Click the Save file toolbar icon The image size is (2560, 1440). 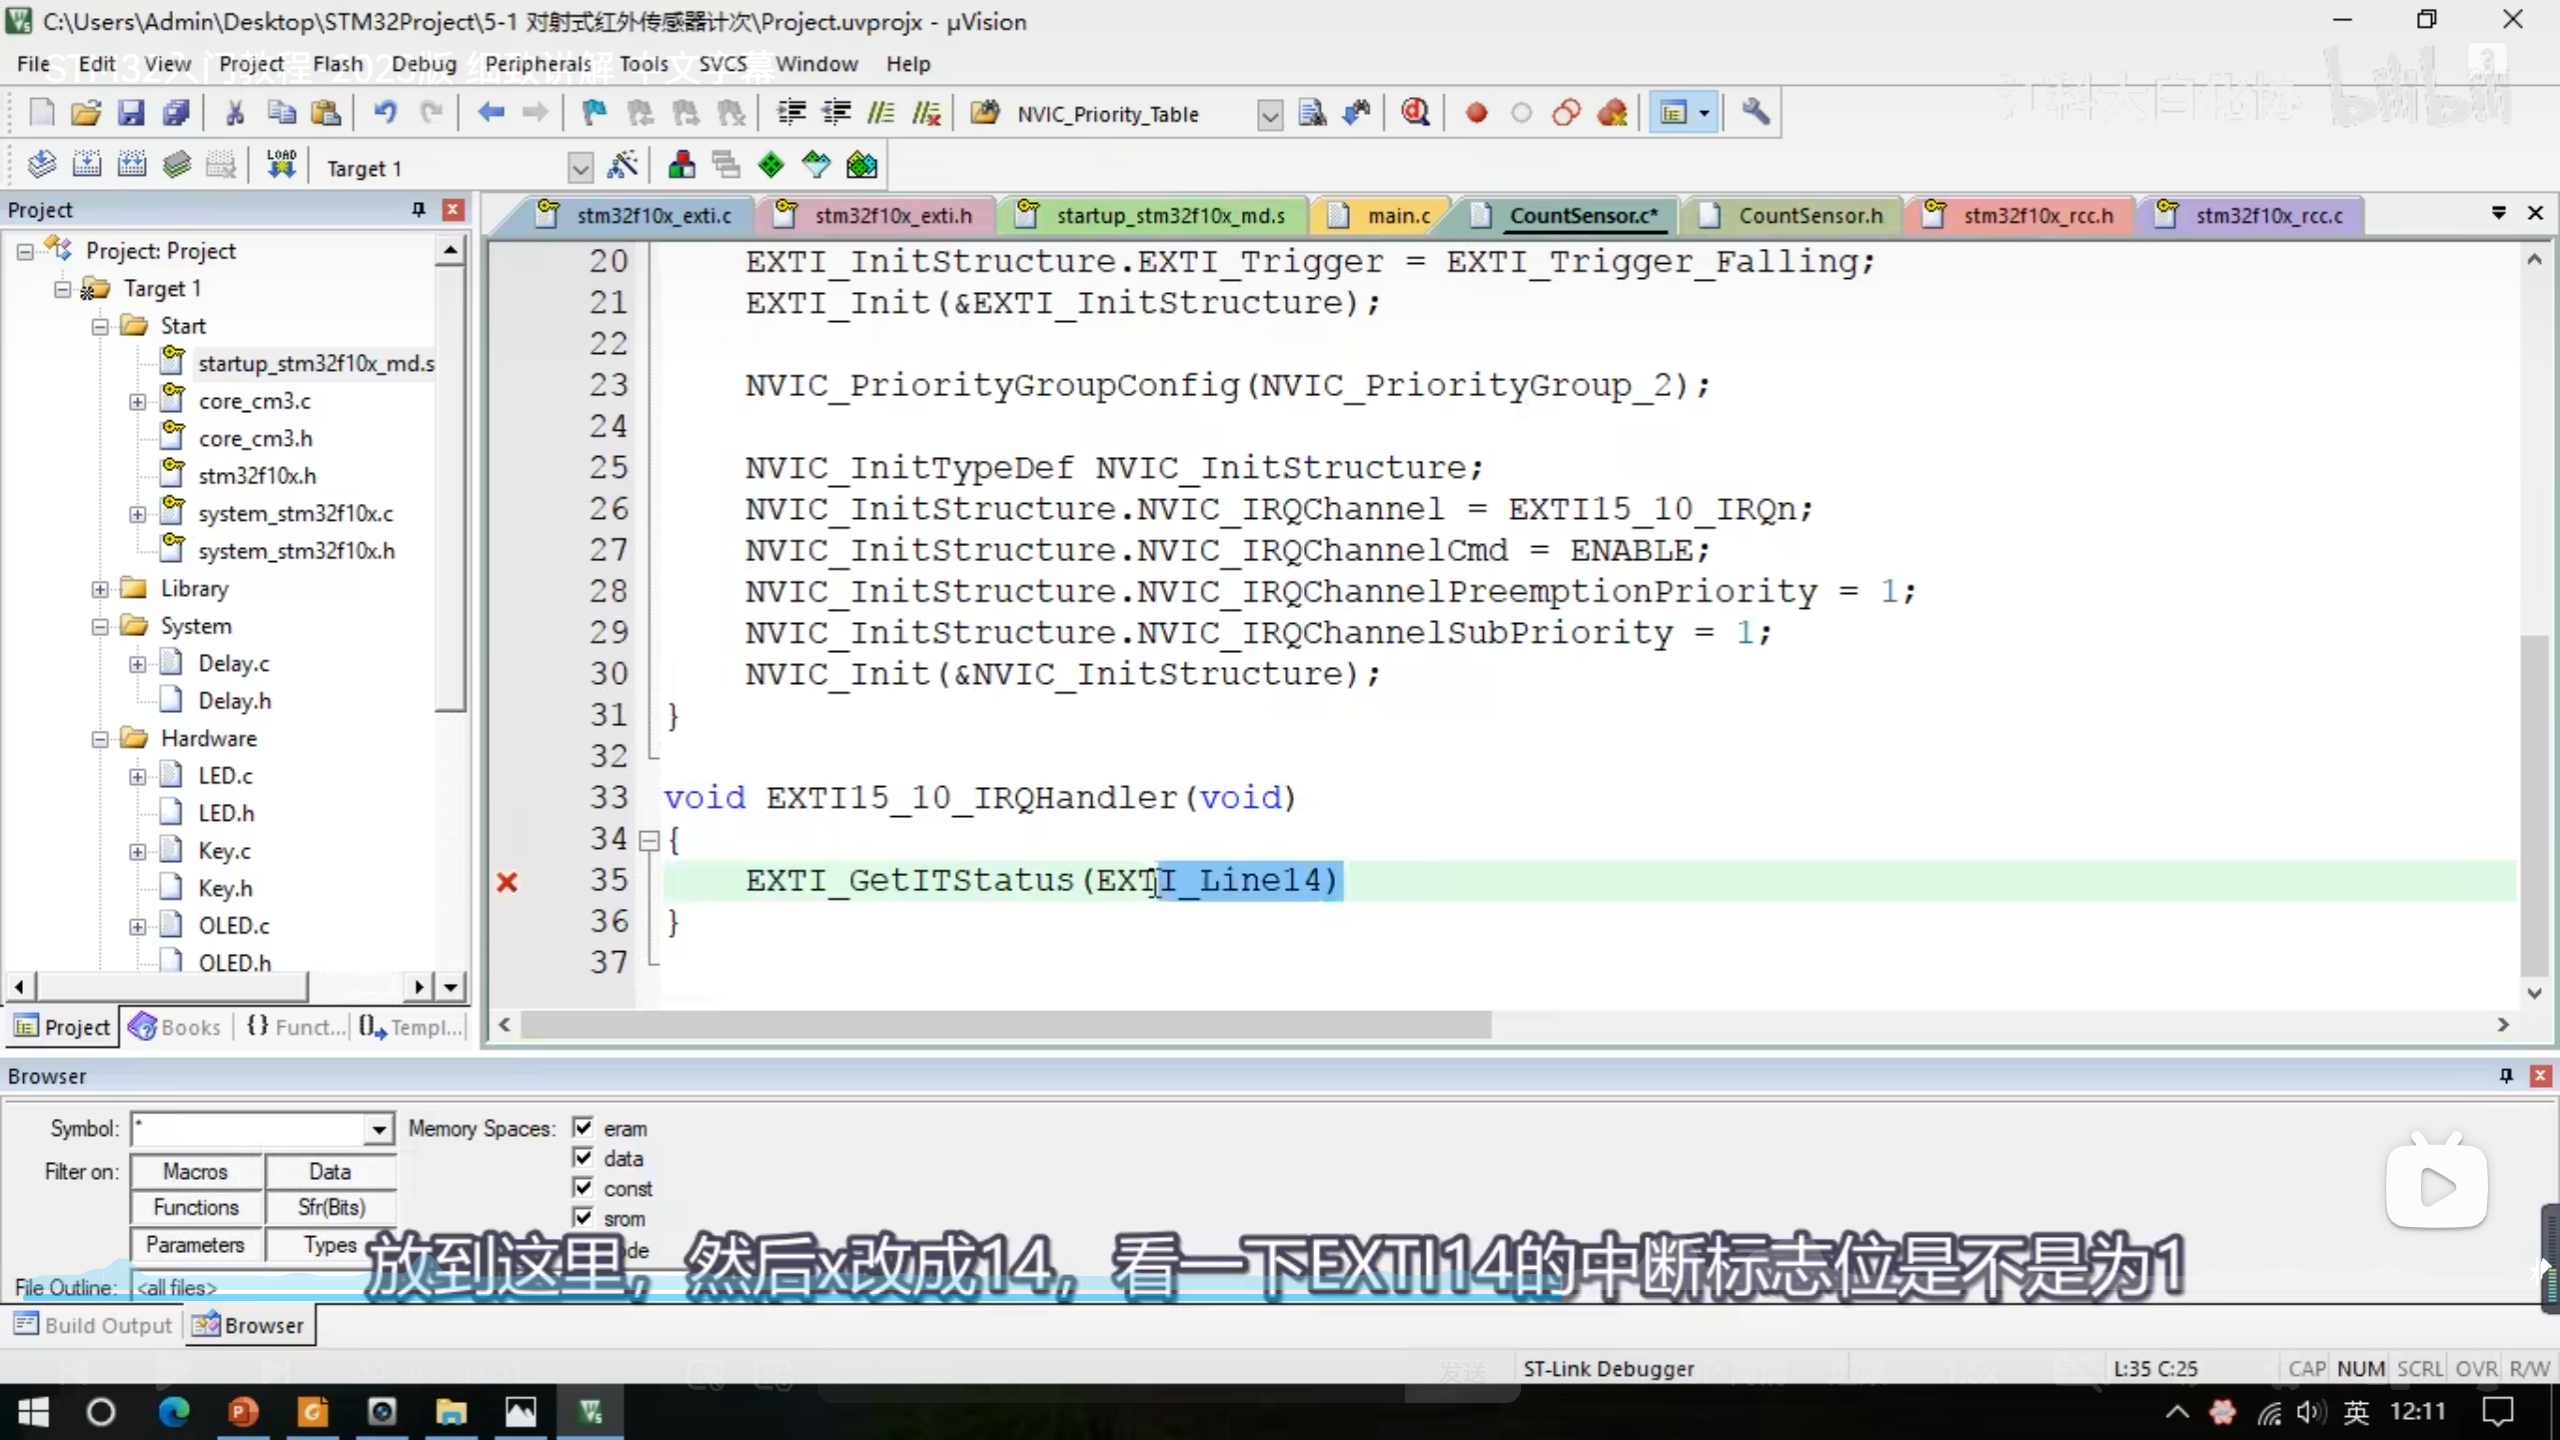click(131, 113)
